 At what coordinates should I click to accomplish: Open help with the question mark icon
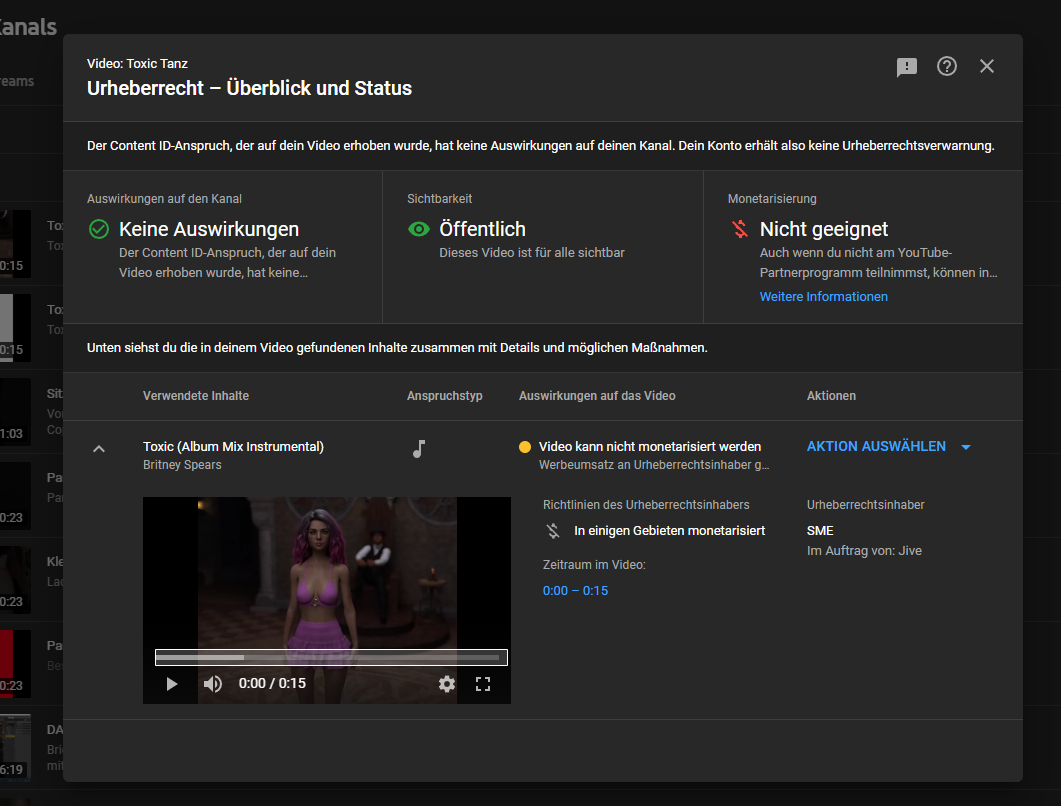point(947,66)
